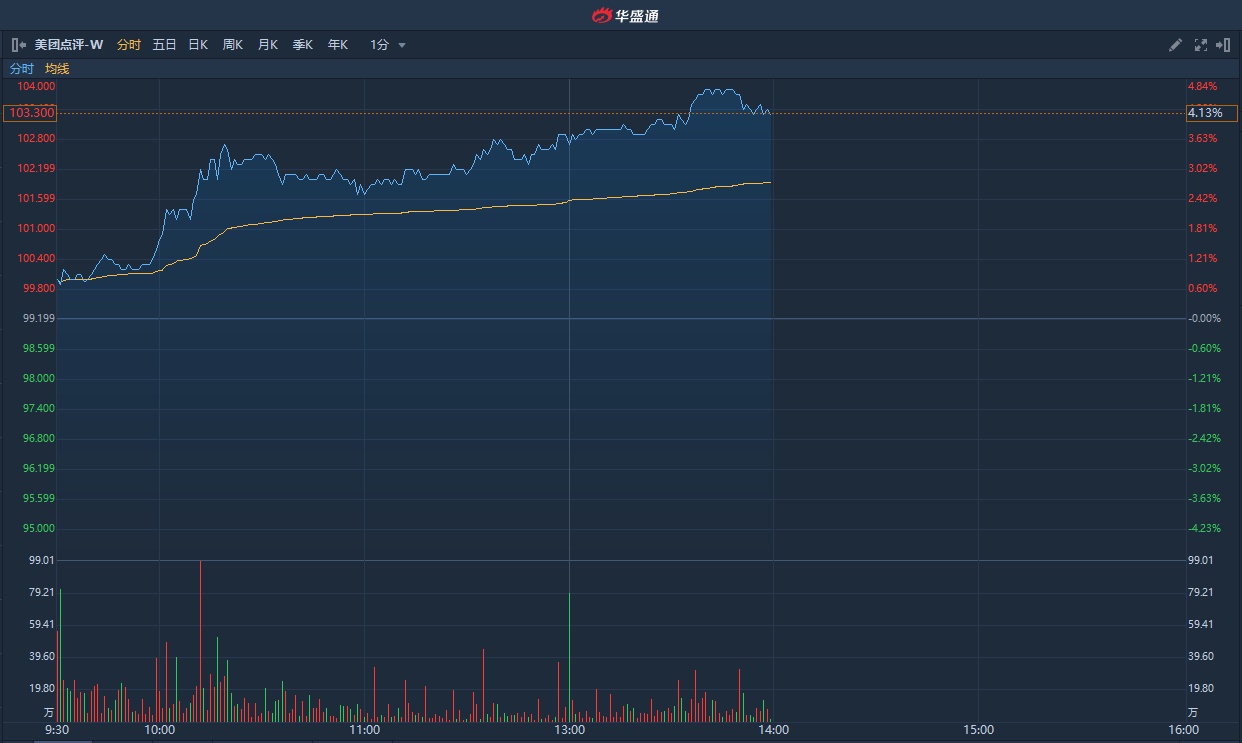Switch to the 日K chart tab
This screenshot has width=1242, height=743.
198,45
